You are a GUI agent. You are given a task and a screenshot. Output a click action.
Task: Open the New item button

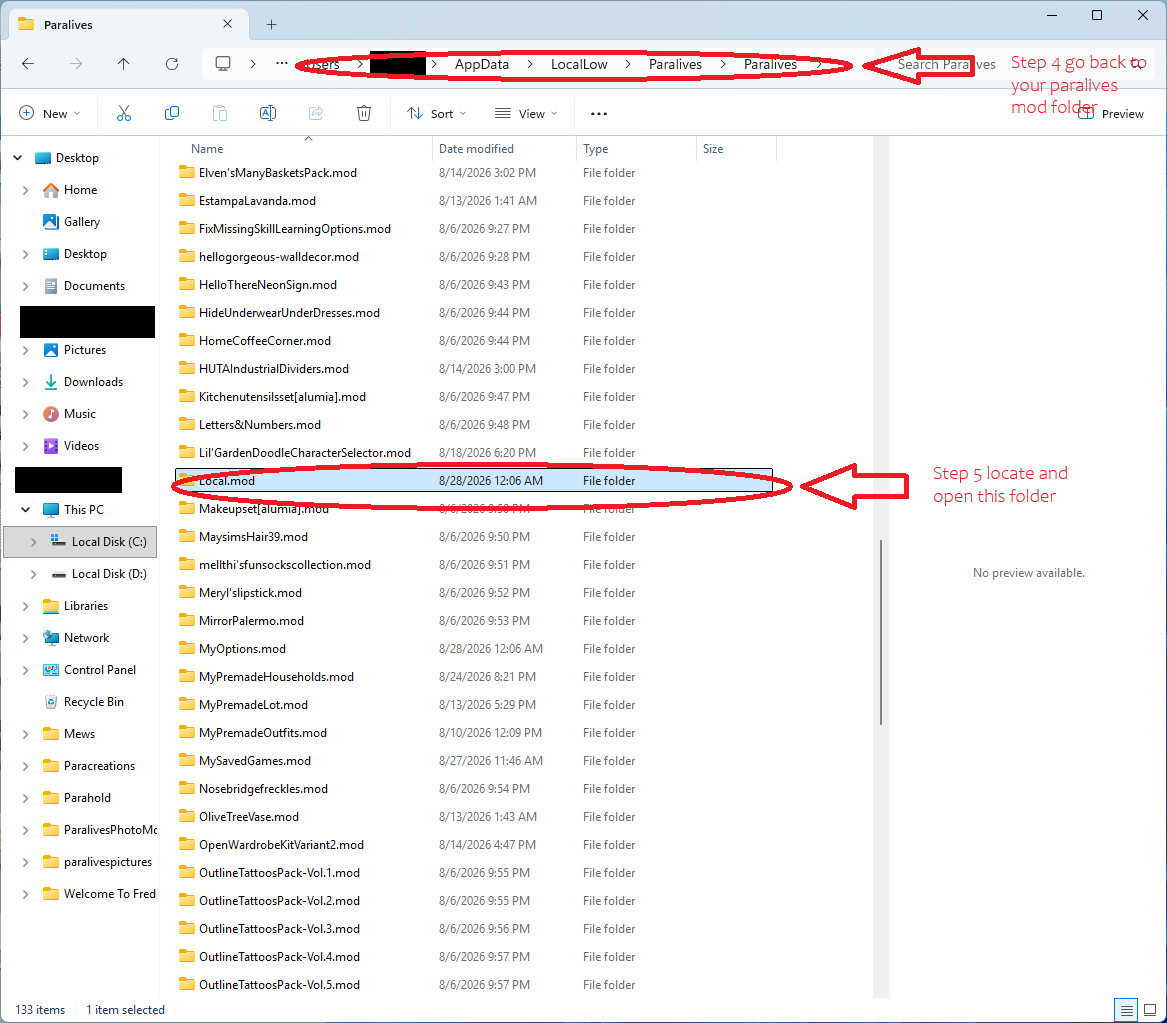(x=49, y=114)
